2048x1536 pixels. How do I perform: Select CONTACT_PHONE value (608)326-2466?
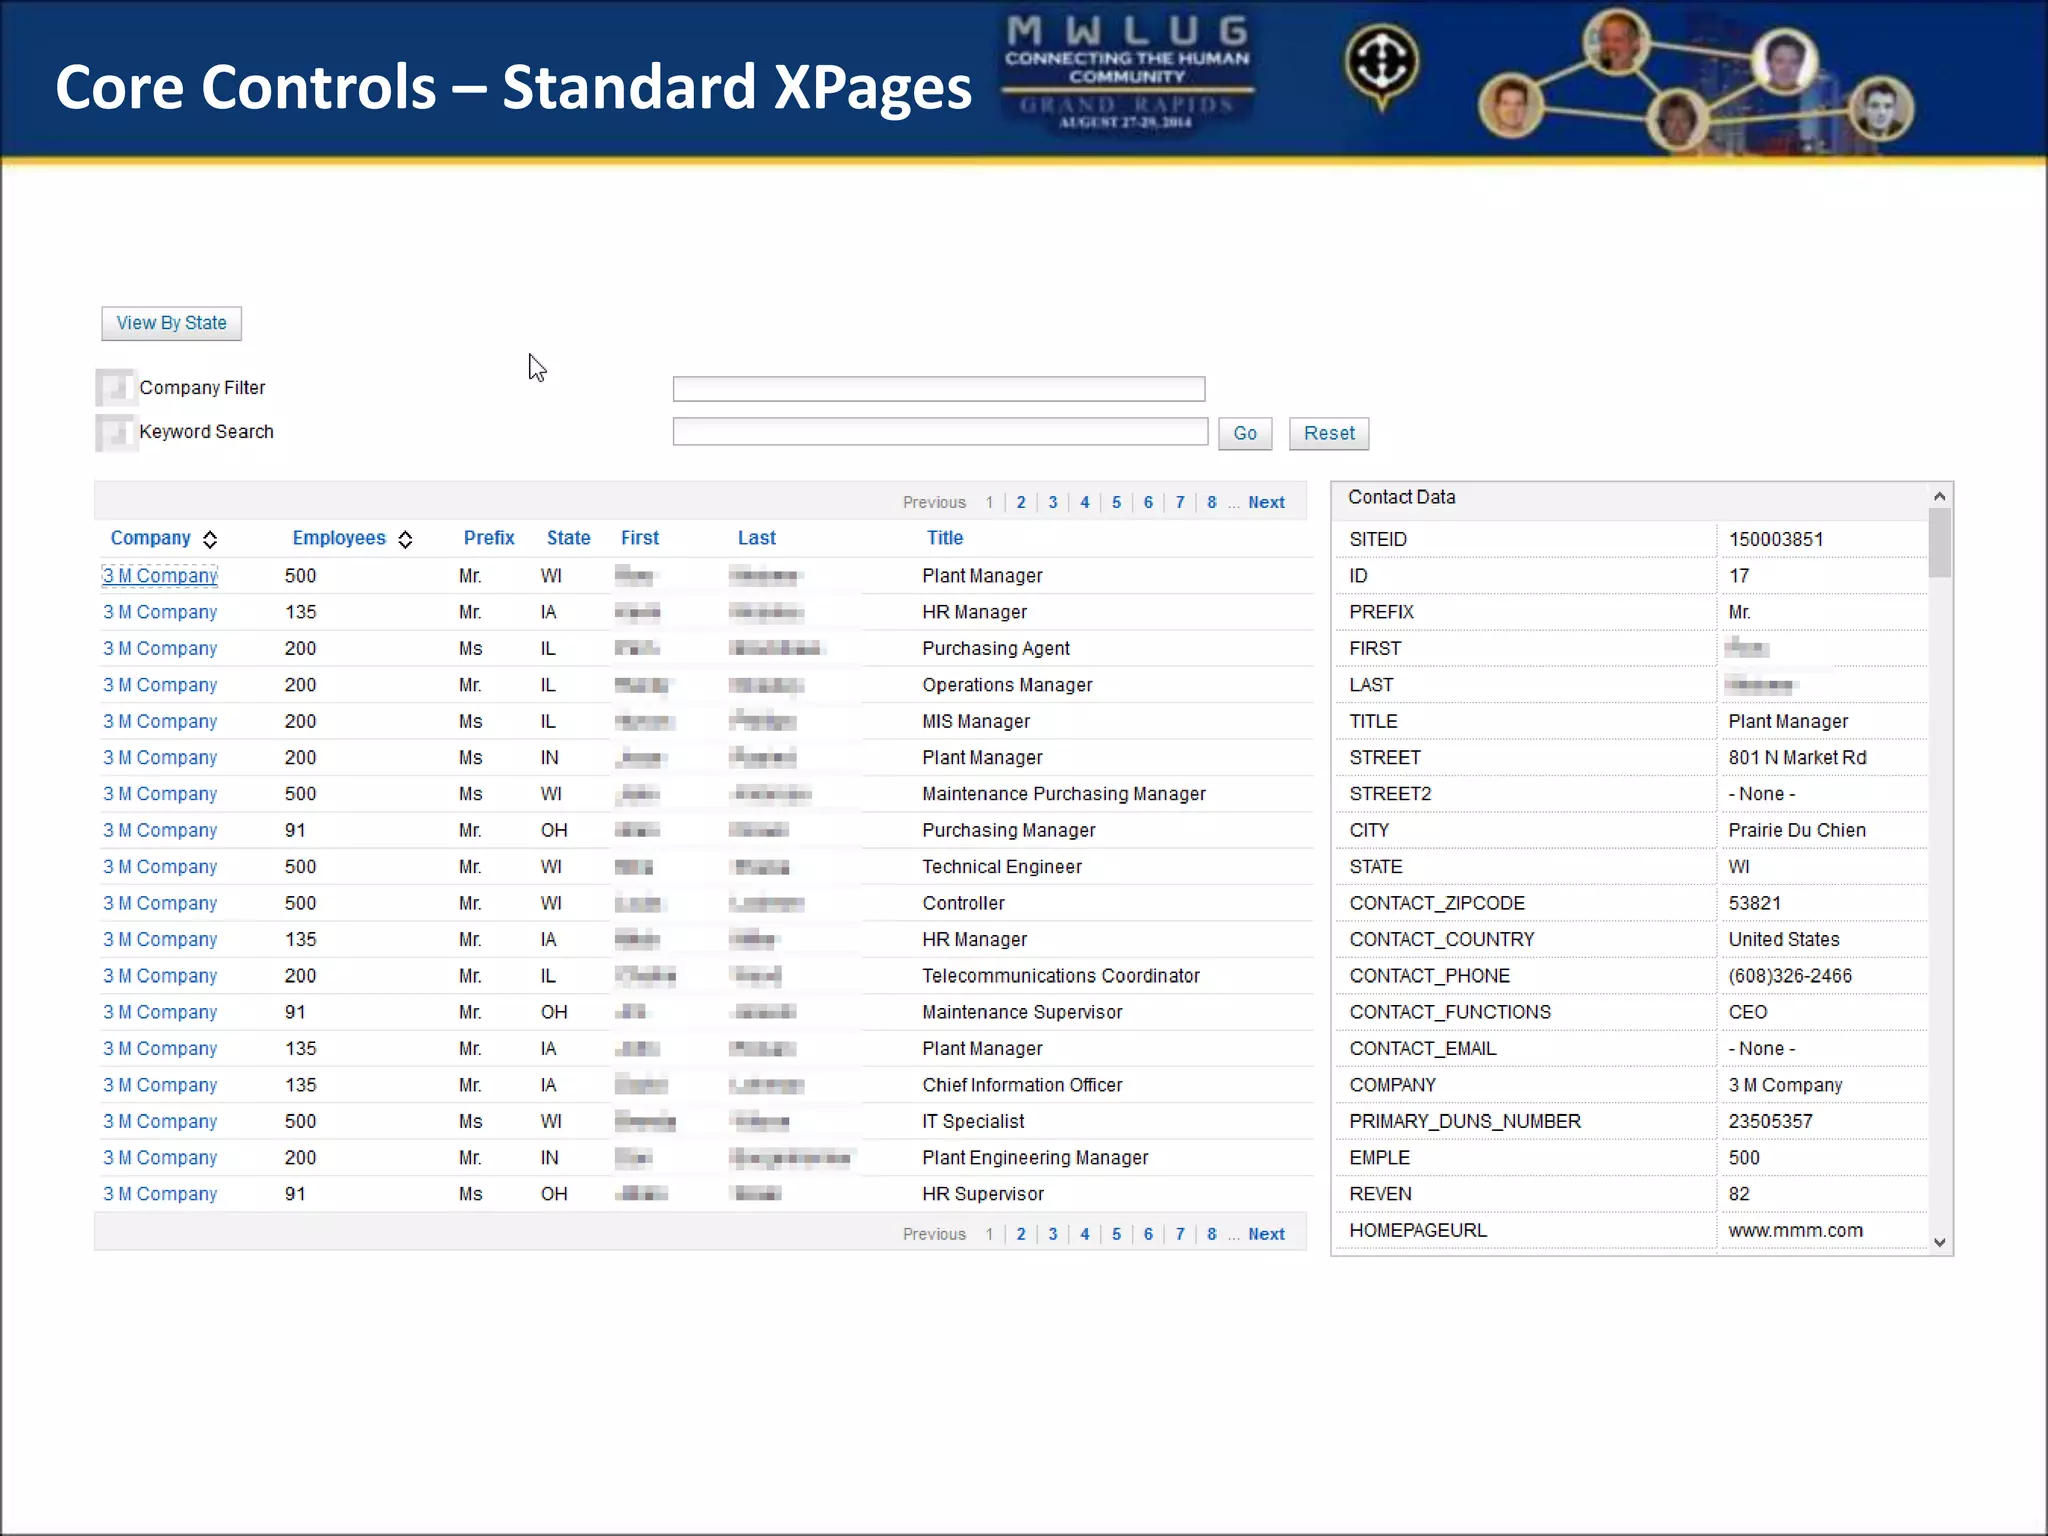(x=1790, y=976)
